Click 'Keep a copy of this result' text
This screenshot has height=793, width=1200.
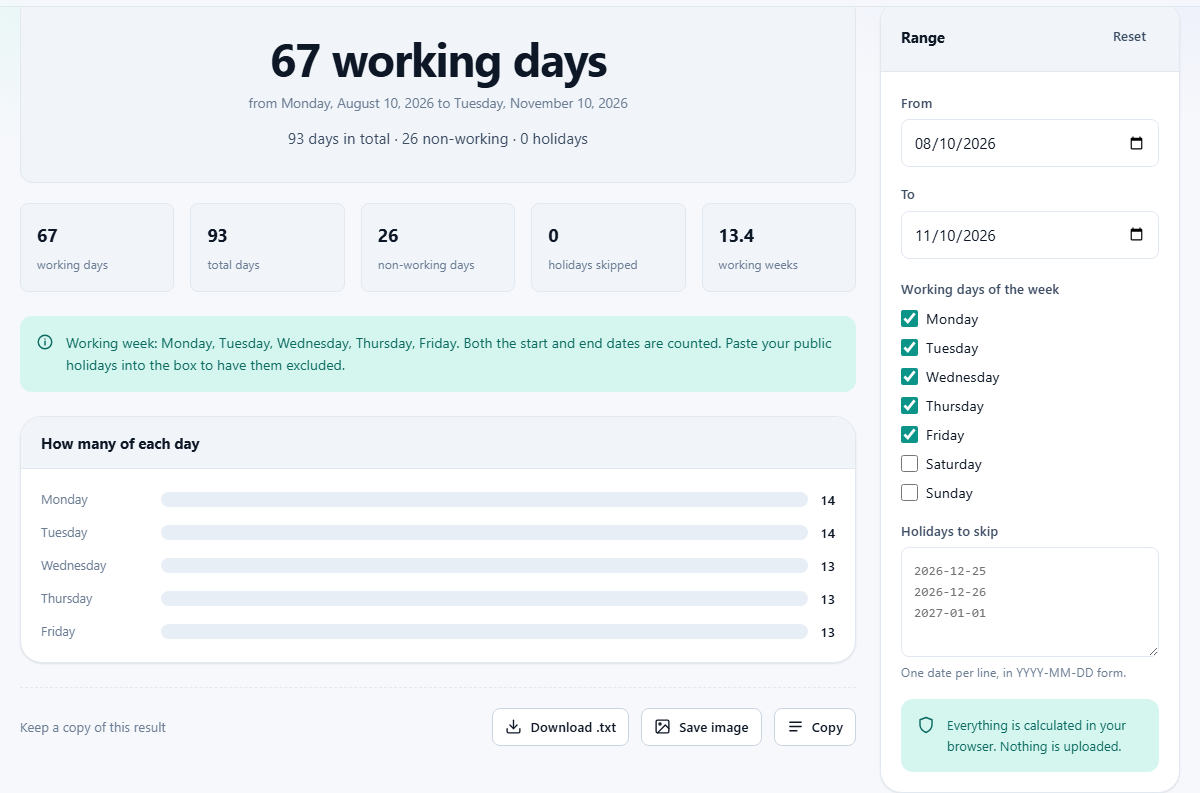[93, 727]
